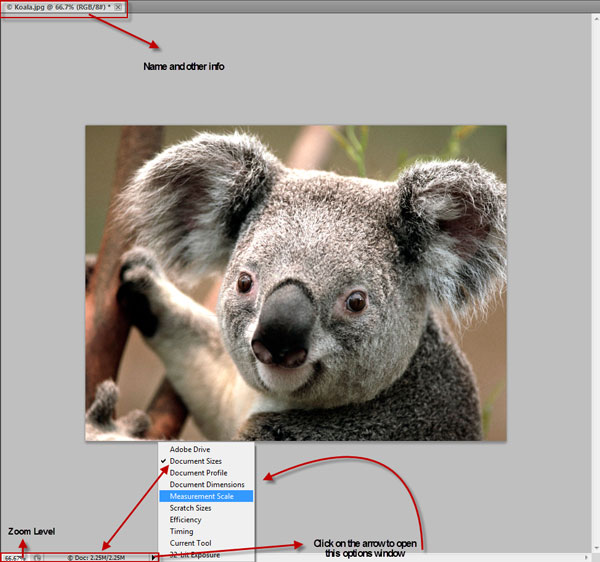Choose Document Profile in the popup menu
600x562 pixels.
(198, 473)
